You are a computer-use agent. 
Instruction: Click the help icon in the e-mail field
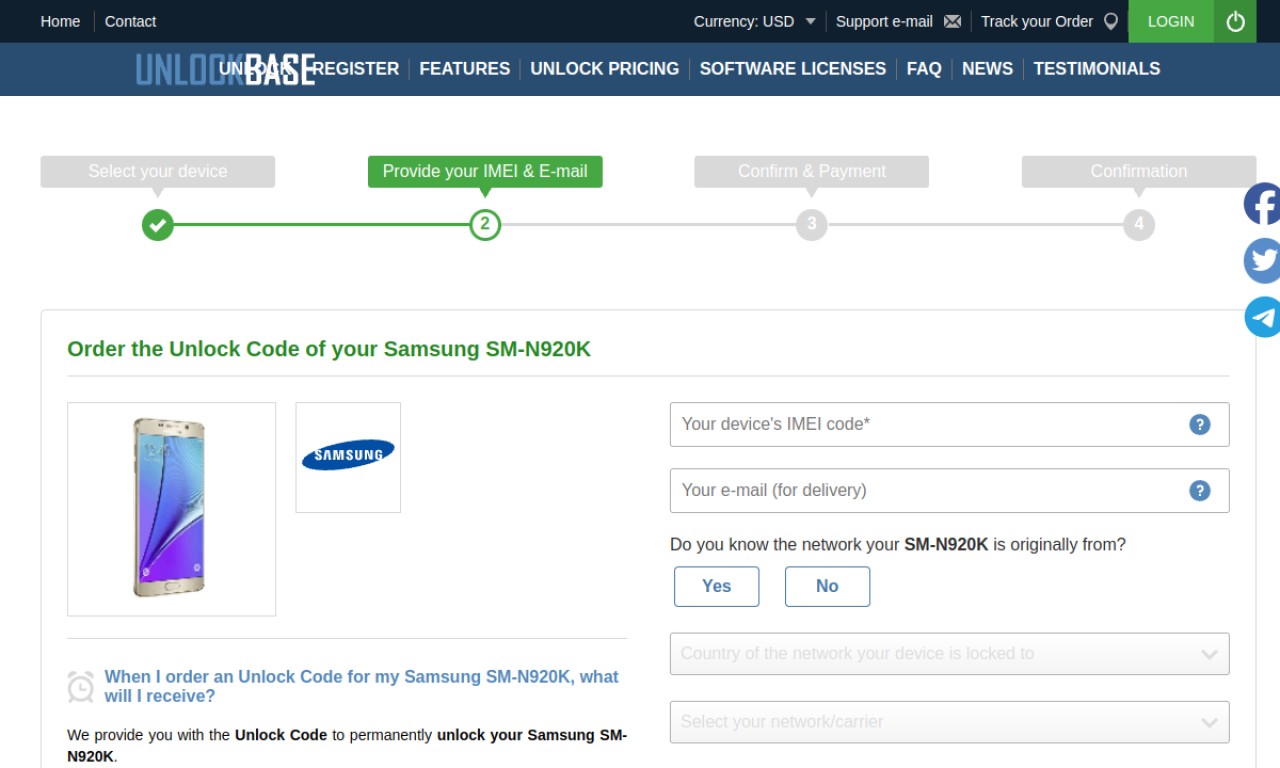(1200, 490)
